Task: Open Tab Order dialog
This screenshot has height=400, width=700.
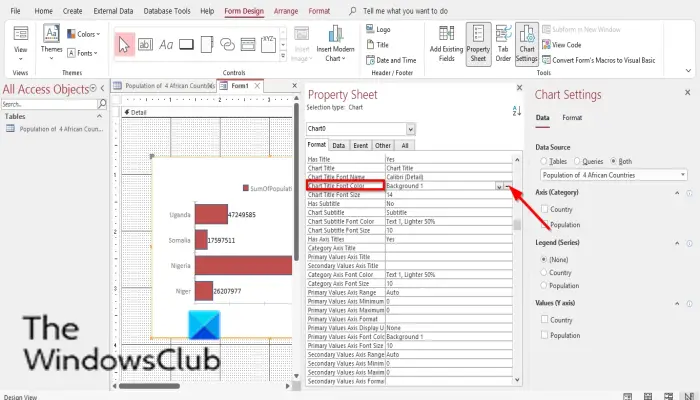Action: point(503,44)
